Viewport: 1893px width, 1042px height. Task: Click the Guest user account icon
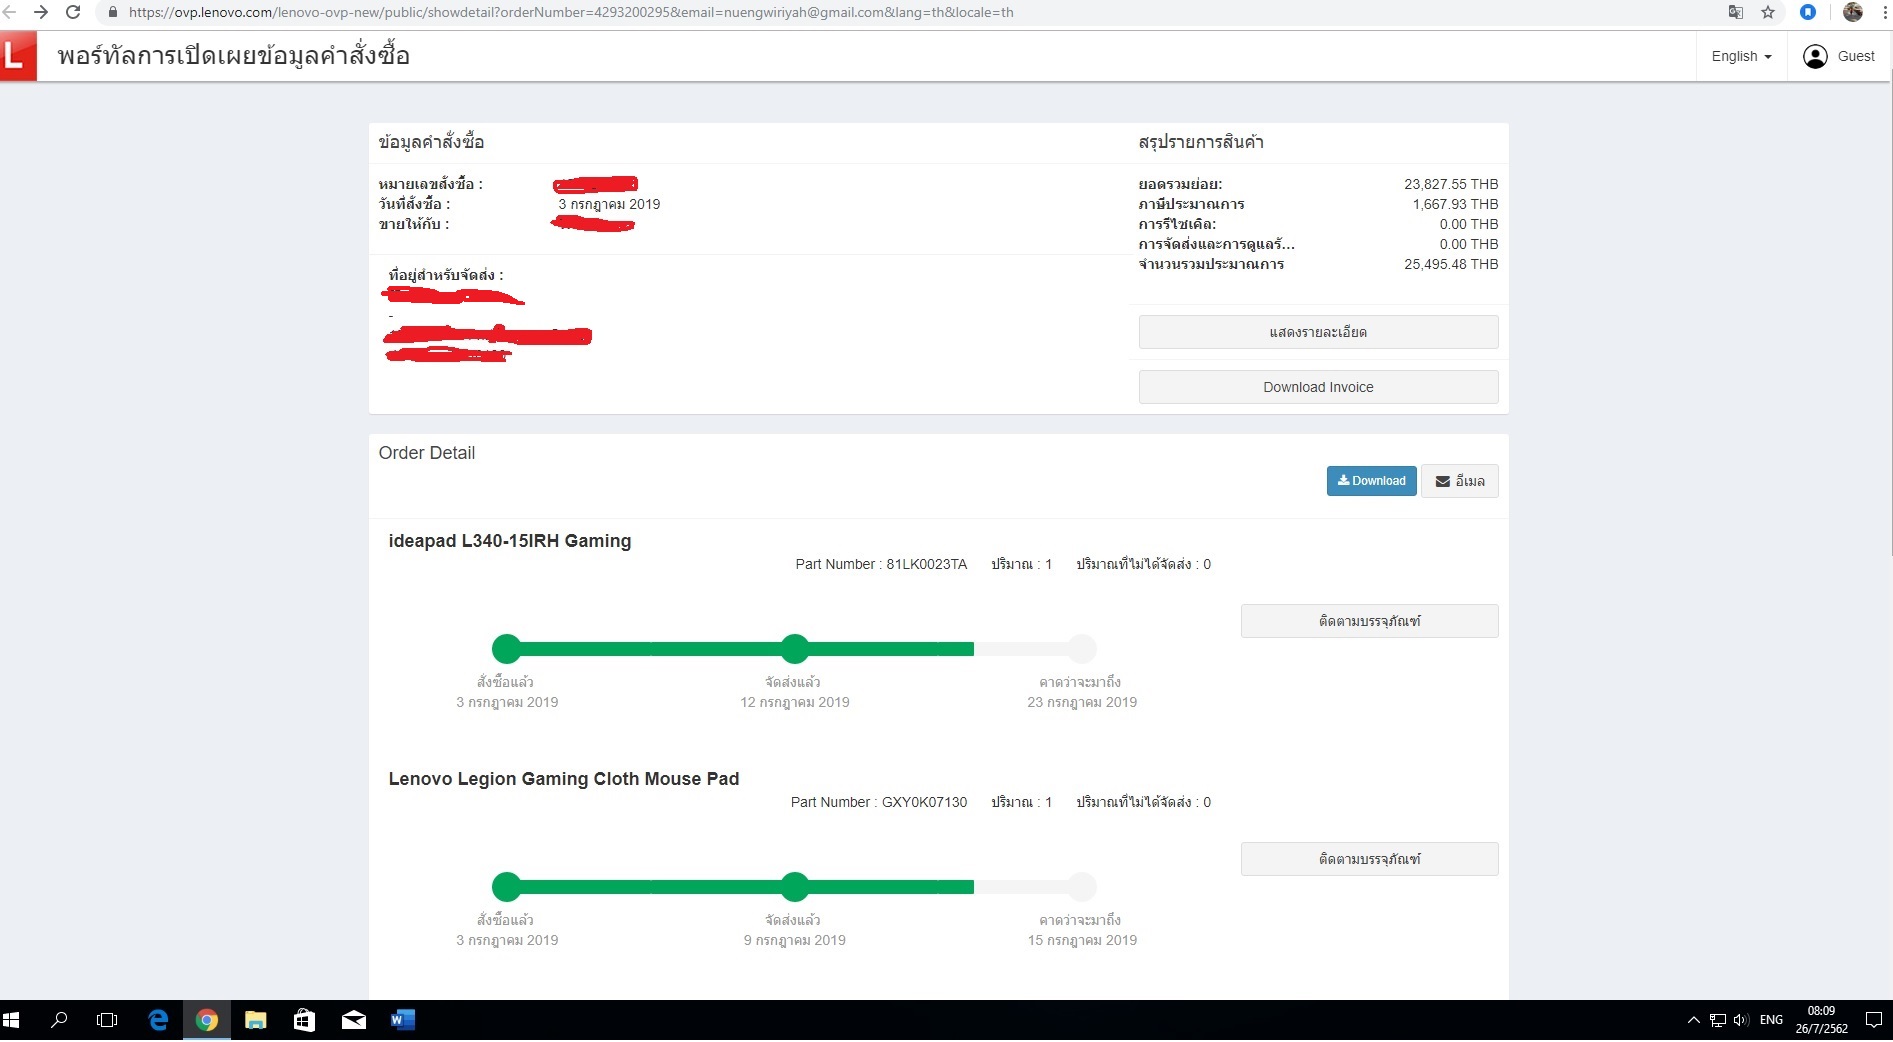1815,56
